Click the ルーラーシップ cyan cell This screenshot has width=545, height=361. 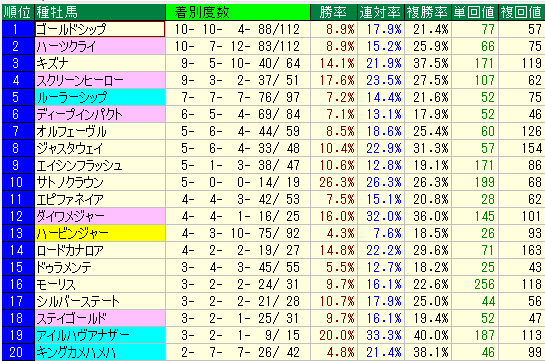[100, 97]
